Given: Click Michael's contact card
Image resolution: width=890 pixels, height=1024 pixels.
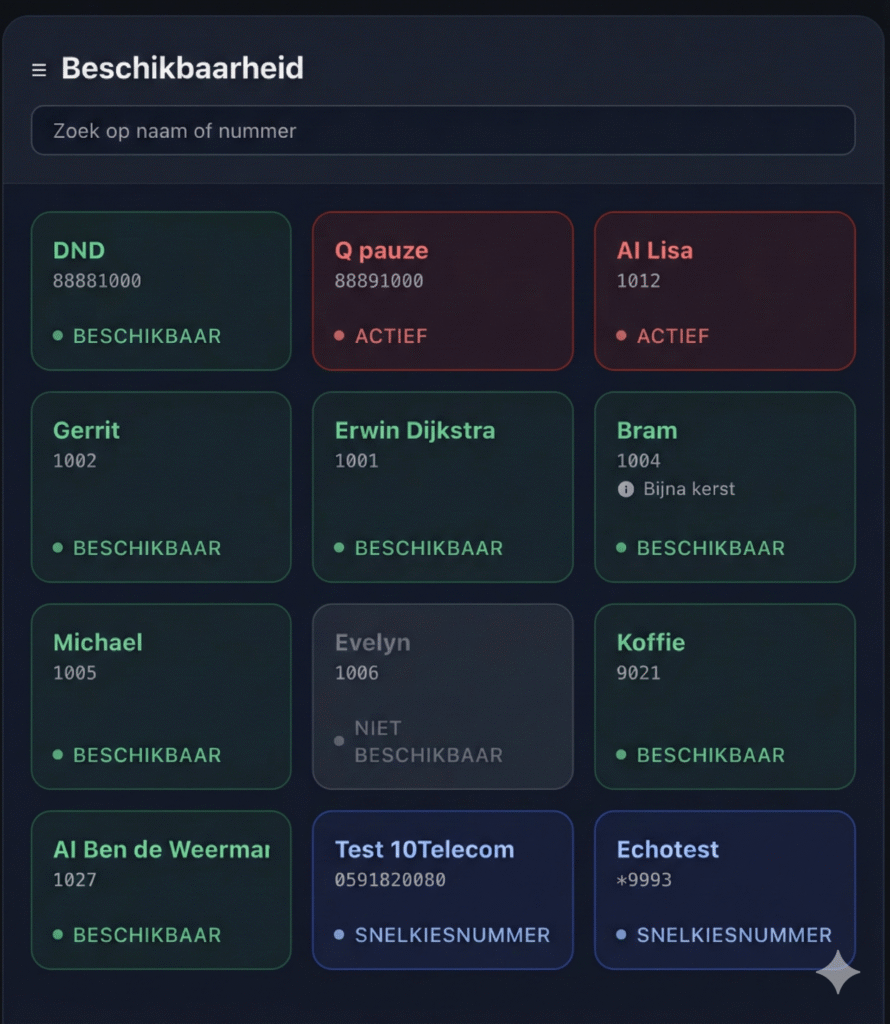Looking at the screenshot, I should [161, 697].
